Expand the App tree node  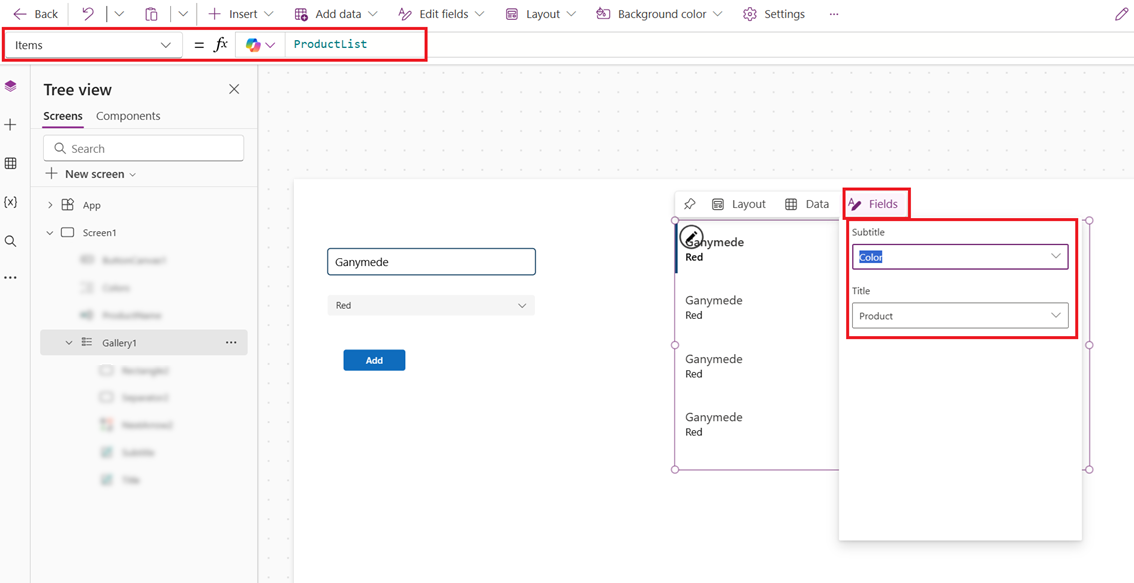[50, 205]
